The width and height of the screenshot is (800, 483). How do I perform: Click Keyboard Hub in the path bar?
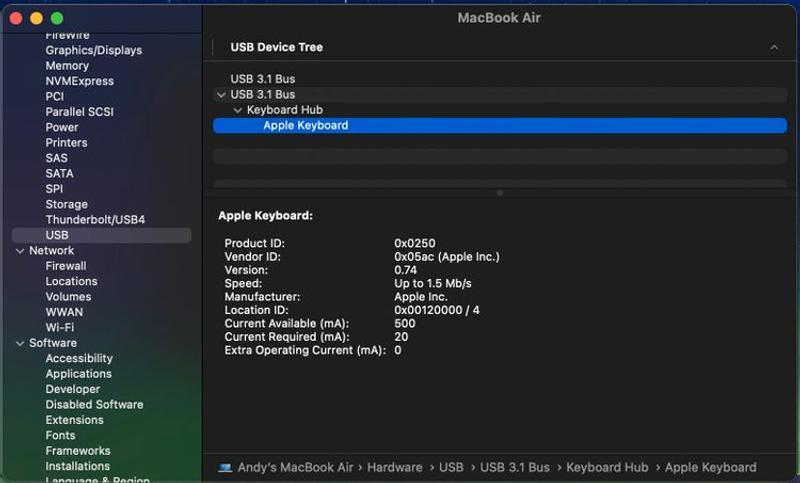pos(607,467)
